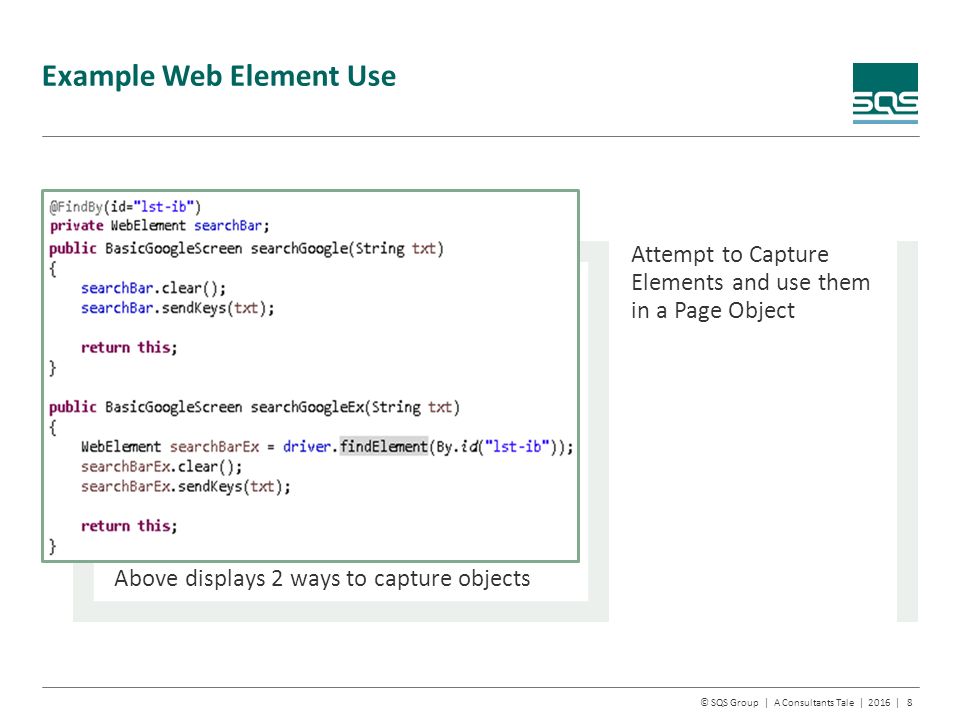
Task: Click the 'searchBarEx.sendKeys(txt);' line
Action: pos(186,487)
